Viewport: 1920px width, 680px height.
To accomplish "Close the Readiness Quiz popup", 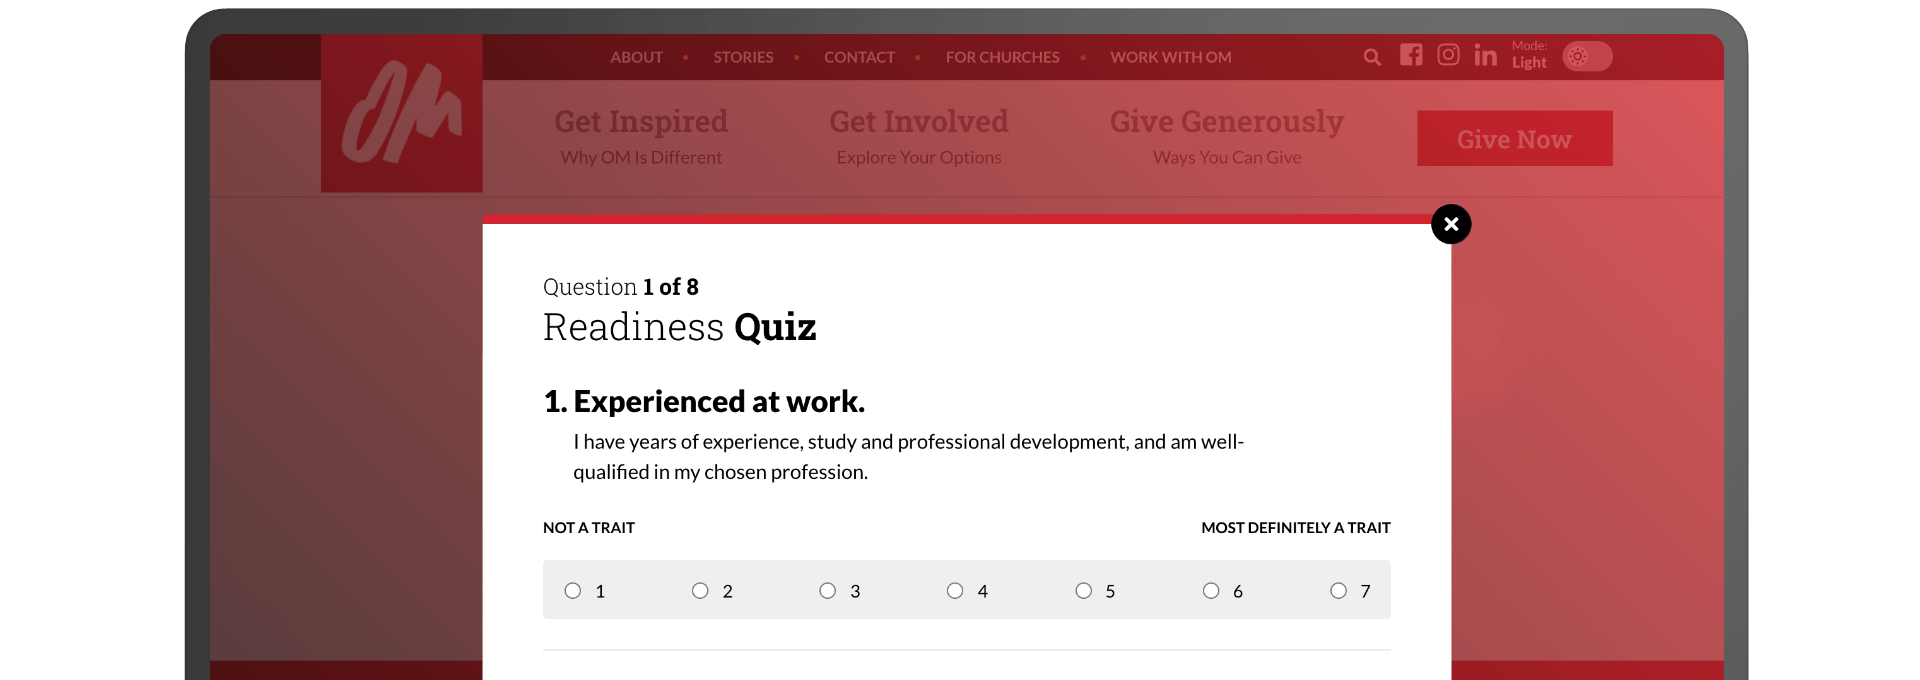I will coord(1451,224).
